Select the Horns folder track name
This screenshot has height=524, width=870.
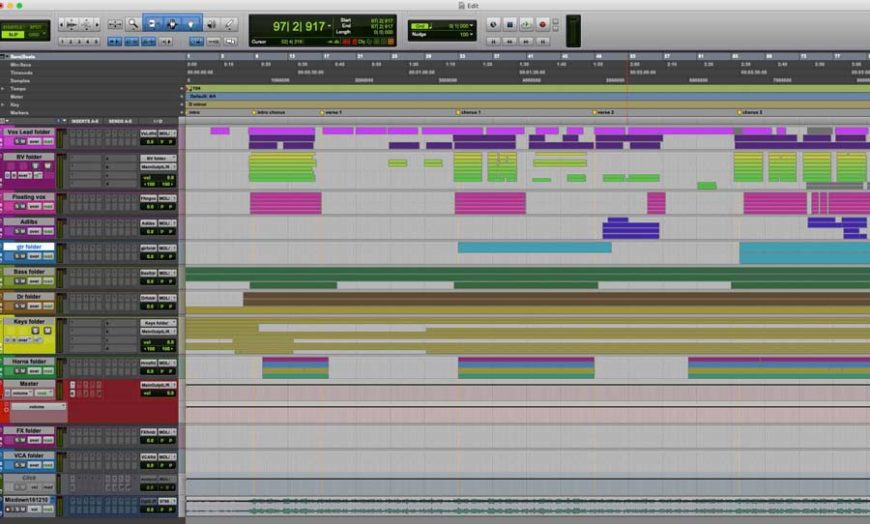coord(29,361)
